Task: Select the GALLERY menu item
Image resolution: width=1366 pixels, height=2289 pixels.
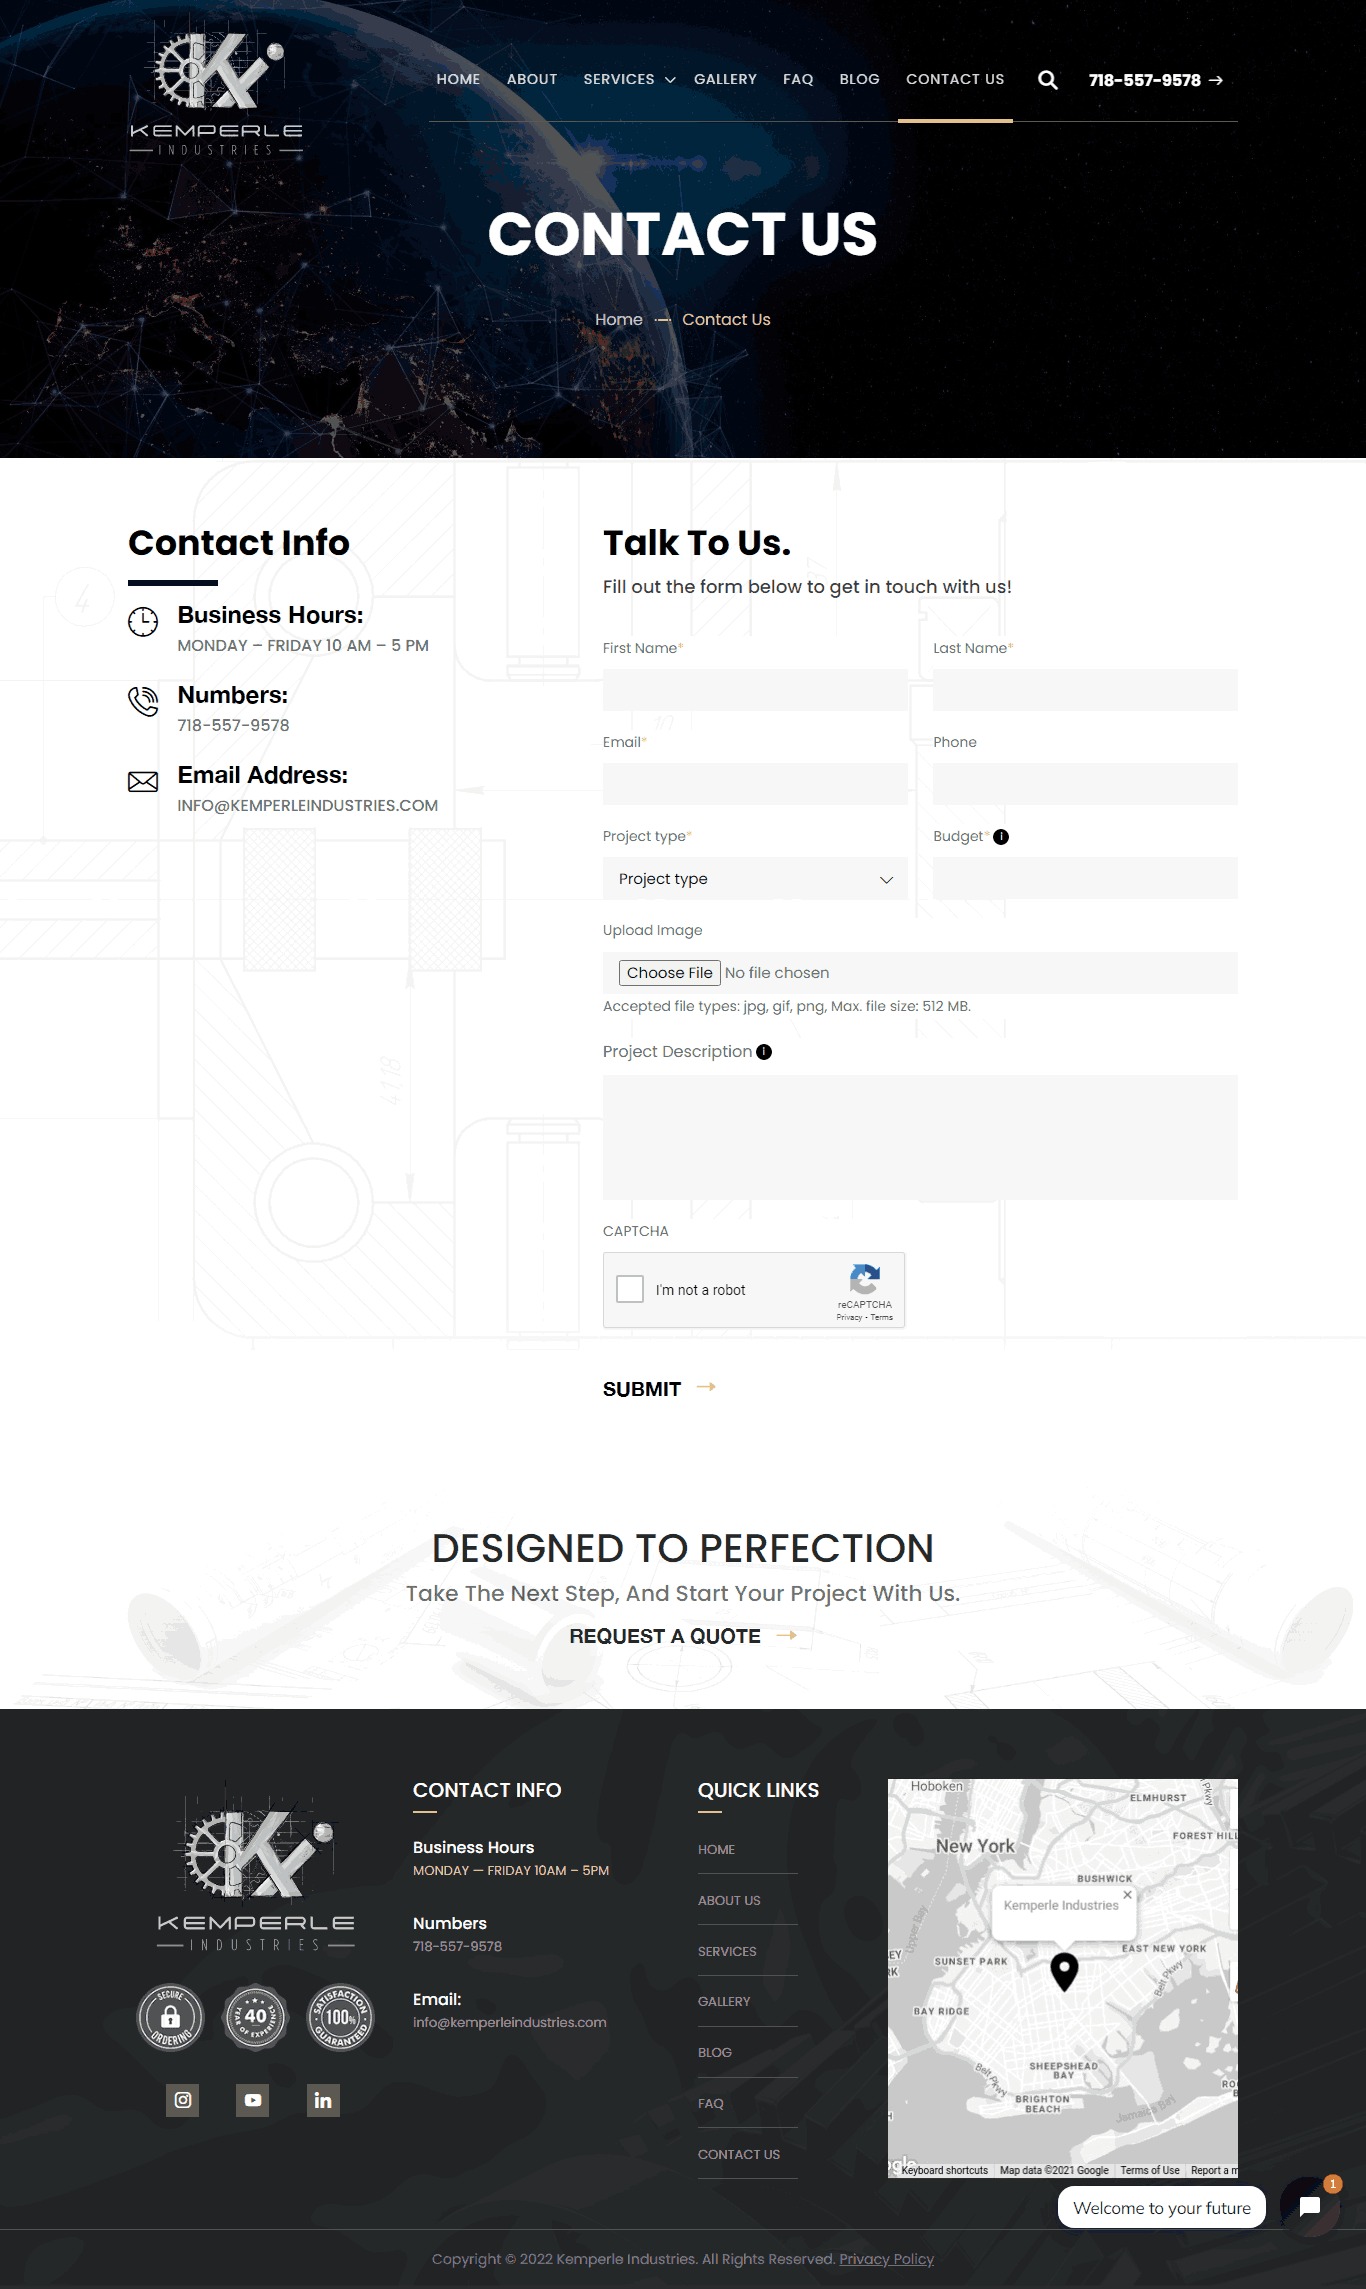Action: [x=725, y=79]
